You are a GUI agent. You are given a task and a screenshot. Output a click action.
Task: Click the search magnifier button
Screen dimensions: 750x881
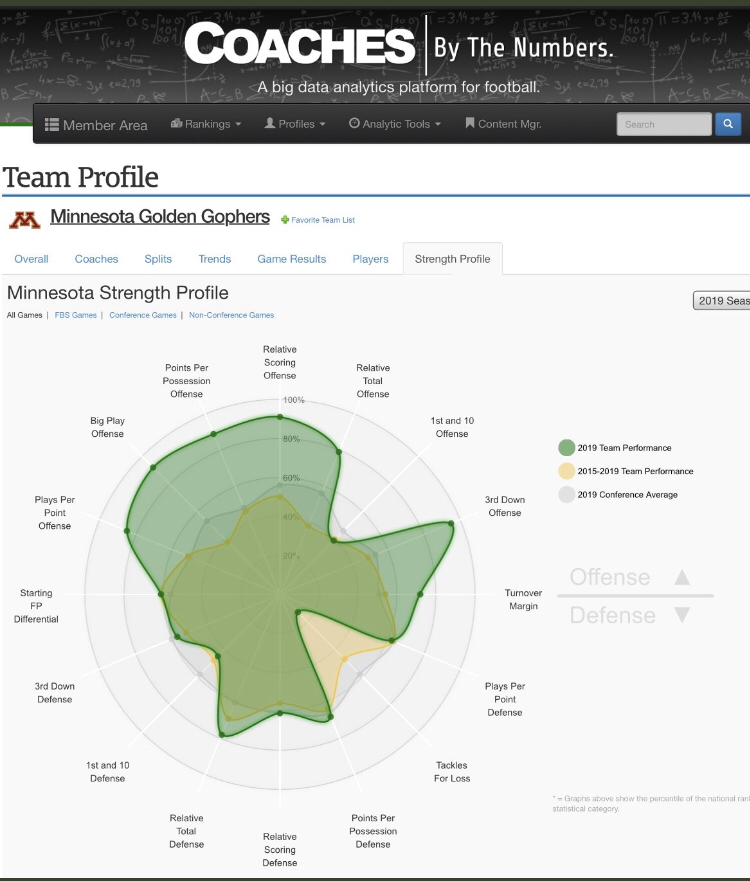(x=728, y=124)
